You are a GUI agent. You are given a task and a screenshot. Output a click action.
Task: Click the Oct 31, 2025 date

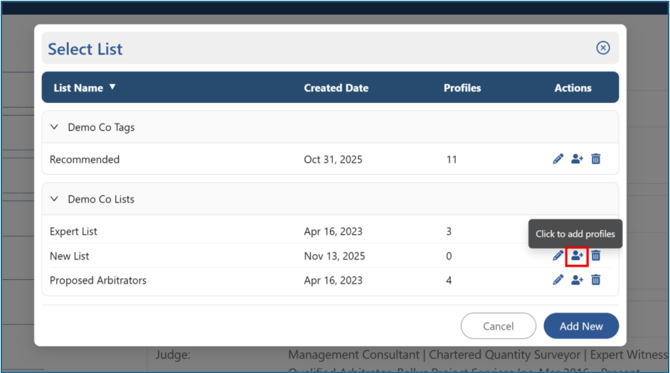coord(333,159)
